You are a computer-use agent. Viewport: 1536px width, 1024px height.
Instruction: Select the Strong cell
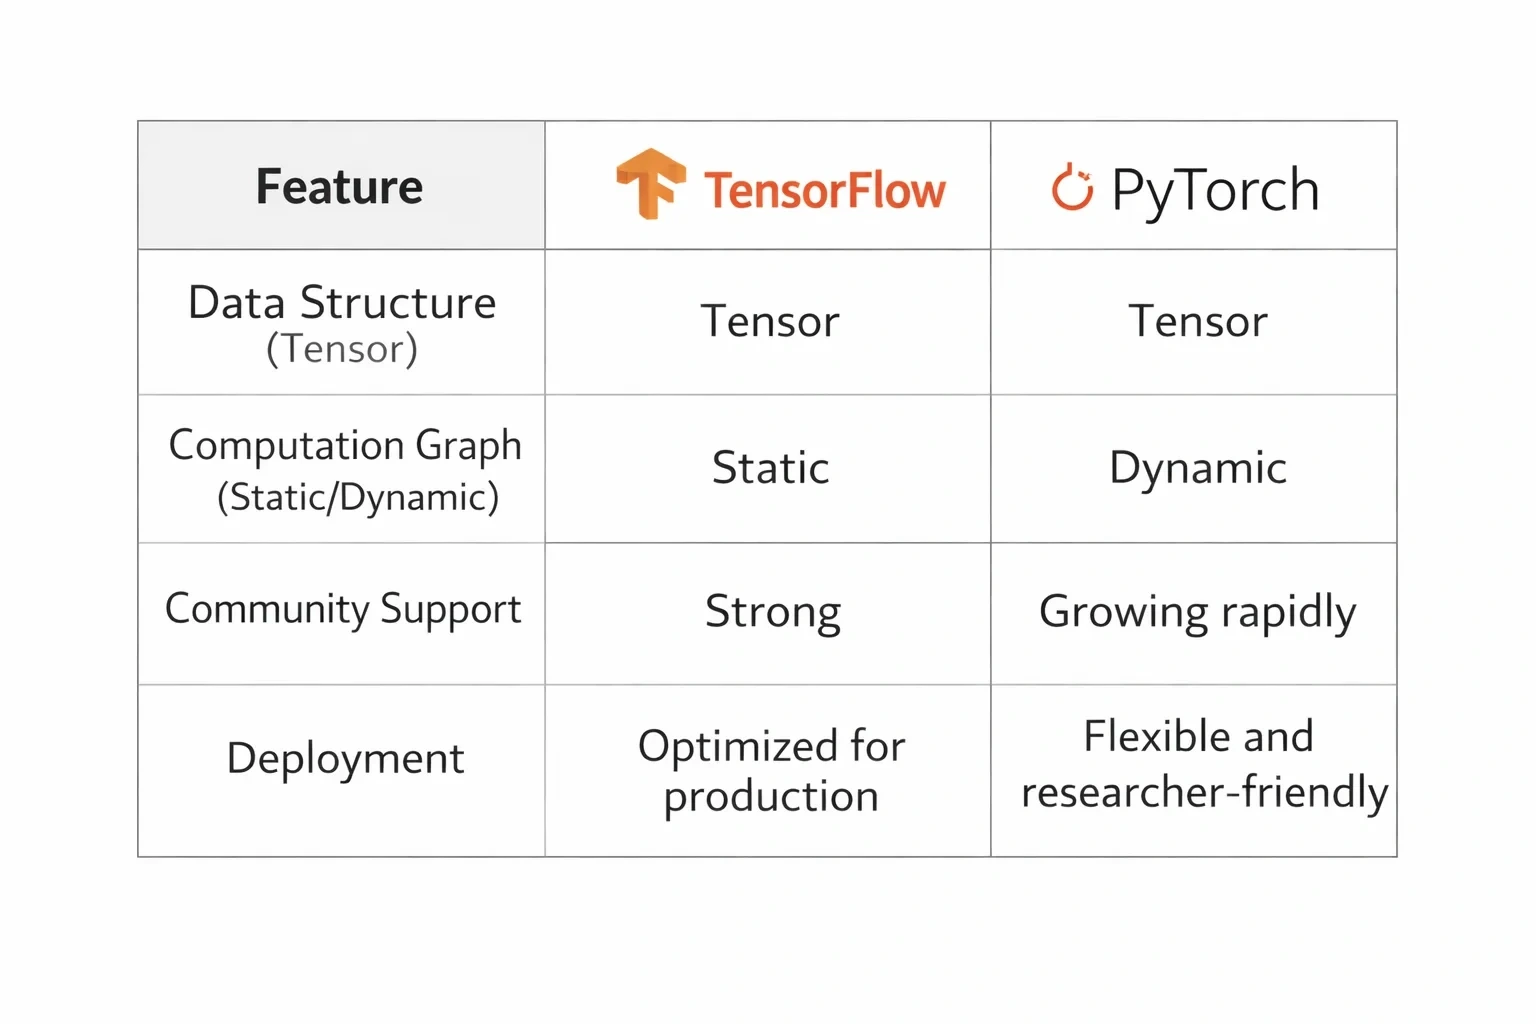click(768, 613)
